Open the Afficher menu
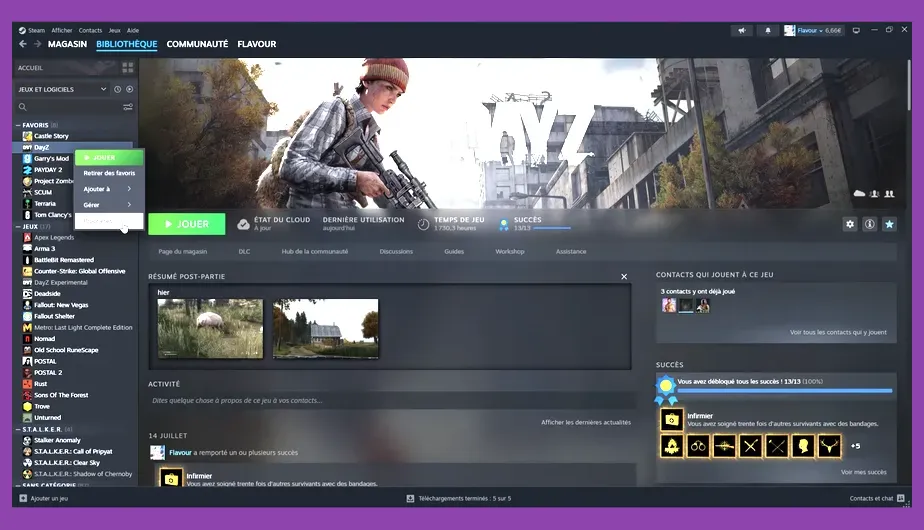Screen dimensions: 924x530 click(62, 31)
